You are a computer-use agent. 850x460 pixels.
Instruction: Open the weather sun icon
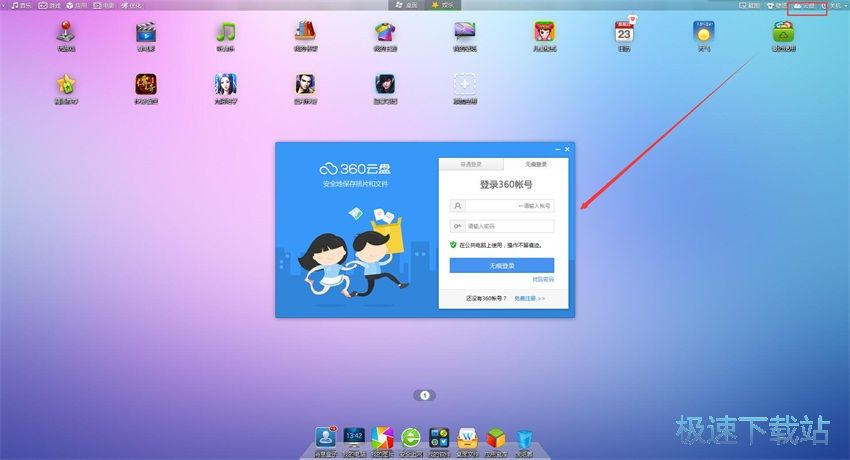point(704,33)
